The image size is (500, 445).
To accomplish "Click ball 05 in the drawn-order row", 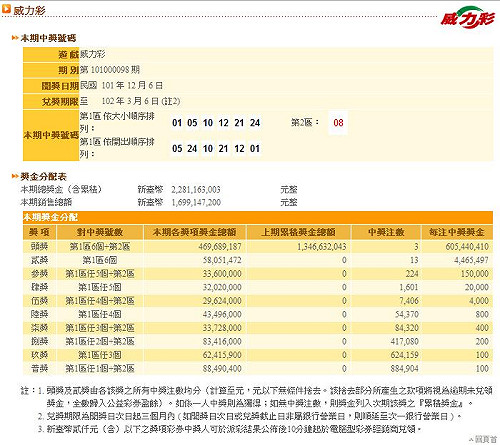I will 177,148.
